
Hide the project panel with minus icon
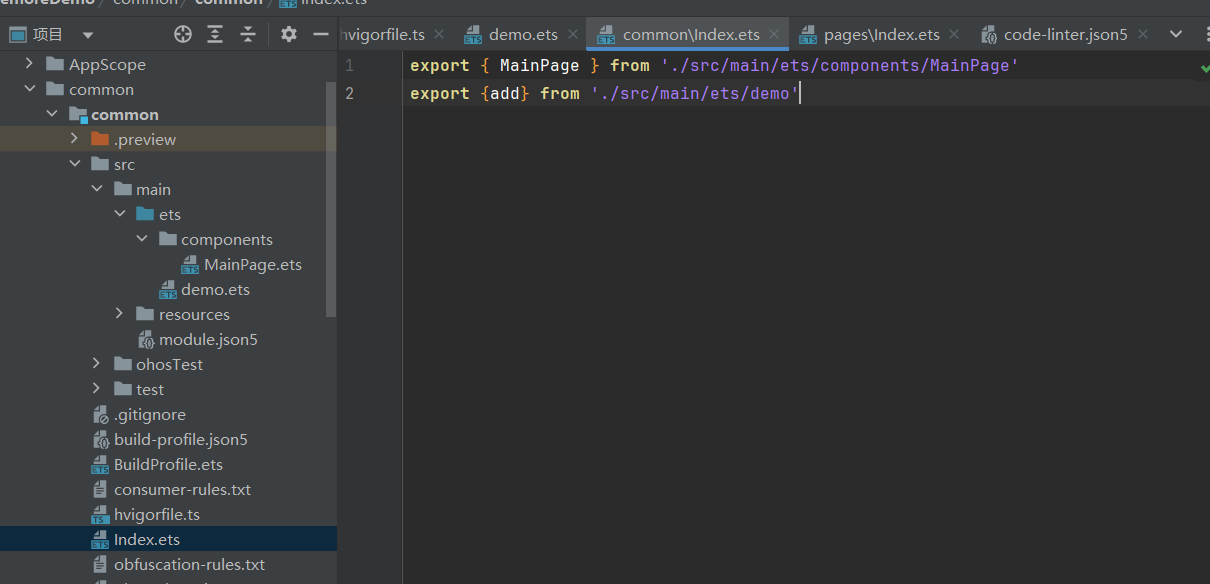coord(321,35)
